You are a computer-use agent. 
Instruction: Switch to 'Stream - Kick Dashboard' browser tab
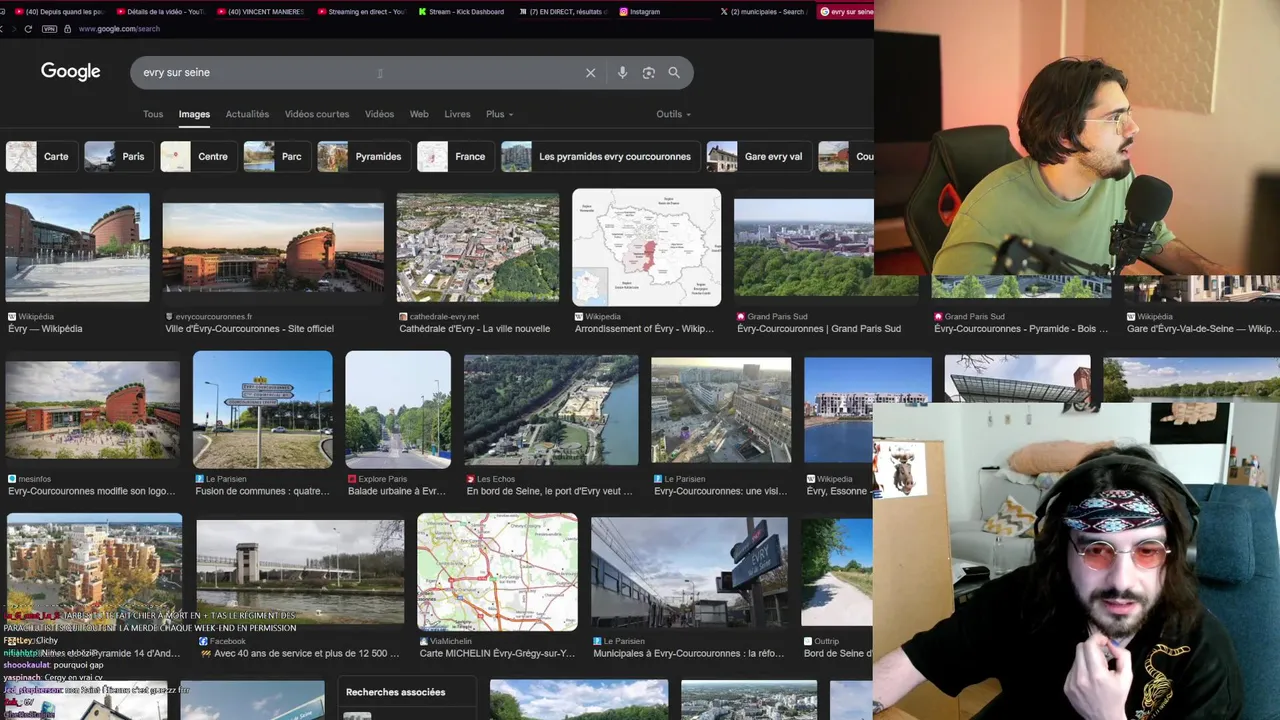[463, 12]
